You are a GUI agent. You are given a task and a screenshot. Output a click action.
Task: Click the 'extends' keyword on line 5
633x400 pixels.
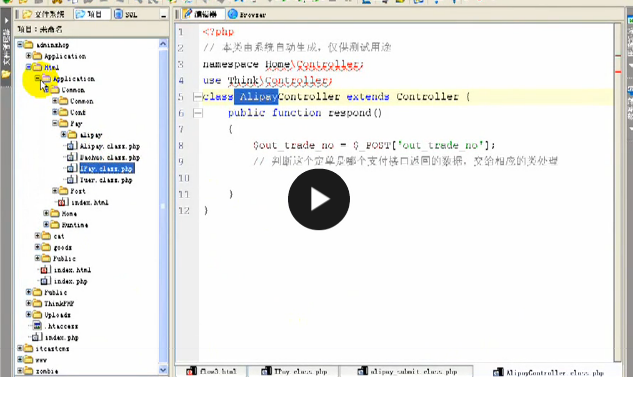pos(368,97)
